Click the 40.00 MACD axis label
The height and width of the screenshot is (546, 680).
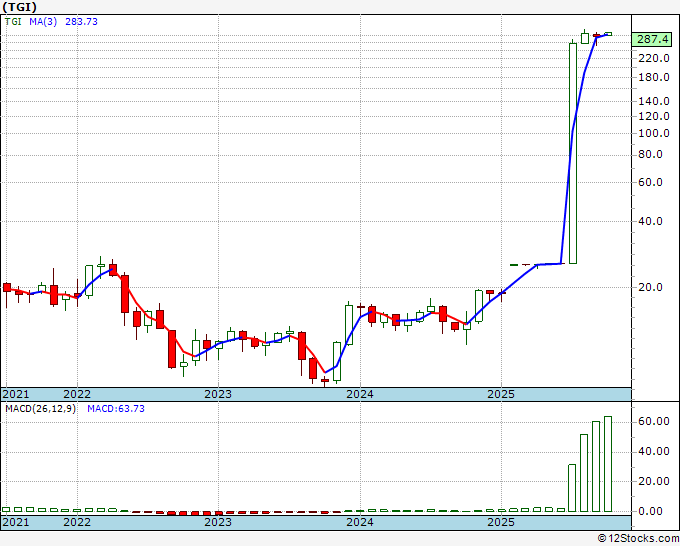coord(654,451)
